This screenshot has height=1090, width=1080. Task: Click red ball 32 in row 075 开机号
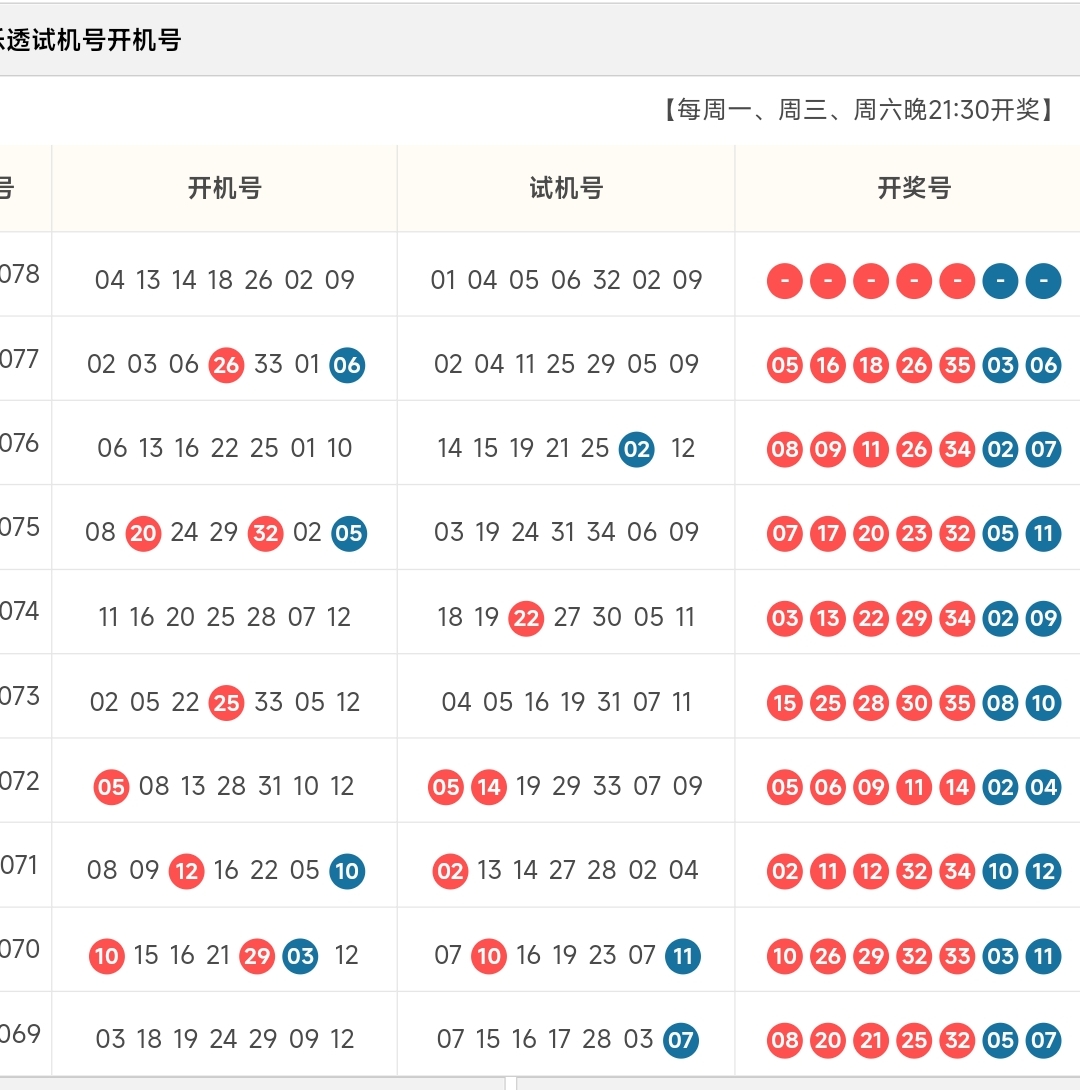pos(265,533)
